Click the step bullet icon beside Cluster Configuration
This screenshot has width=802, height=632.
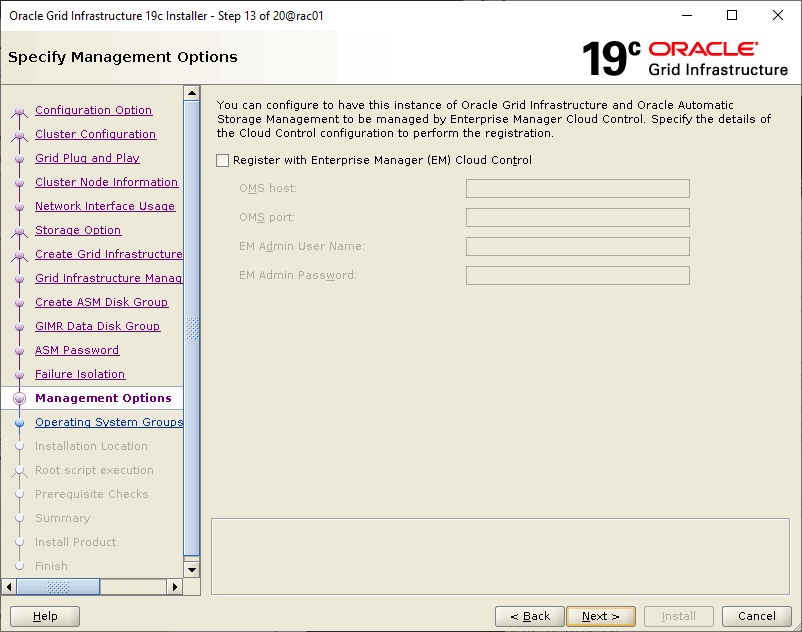pos(19,135)
